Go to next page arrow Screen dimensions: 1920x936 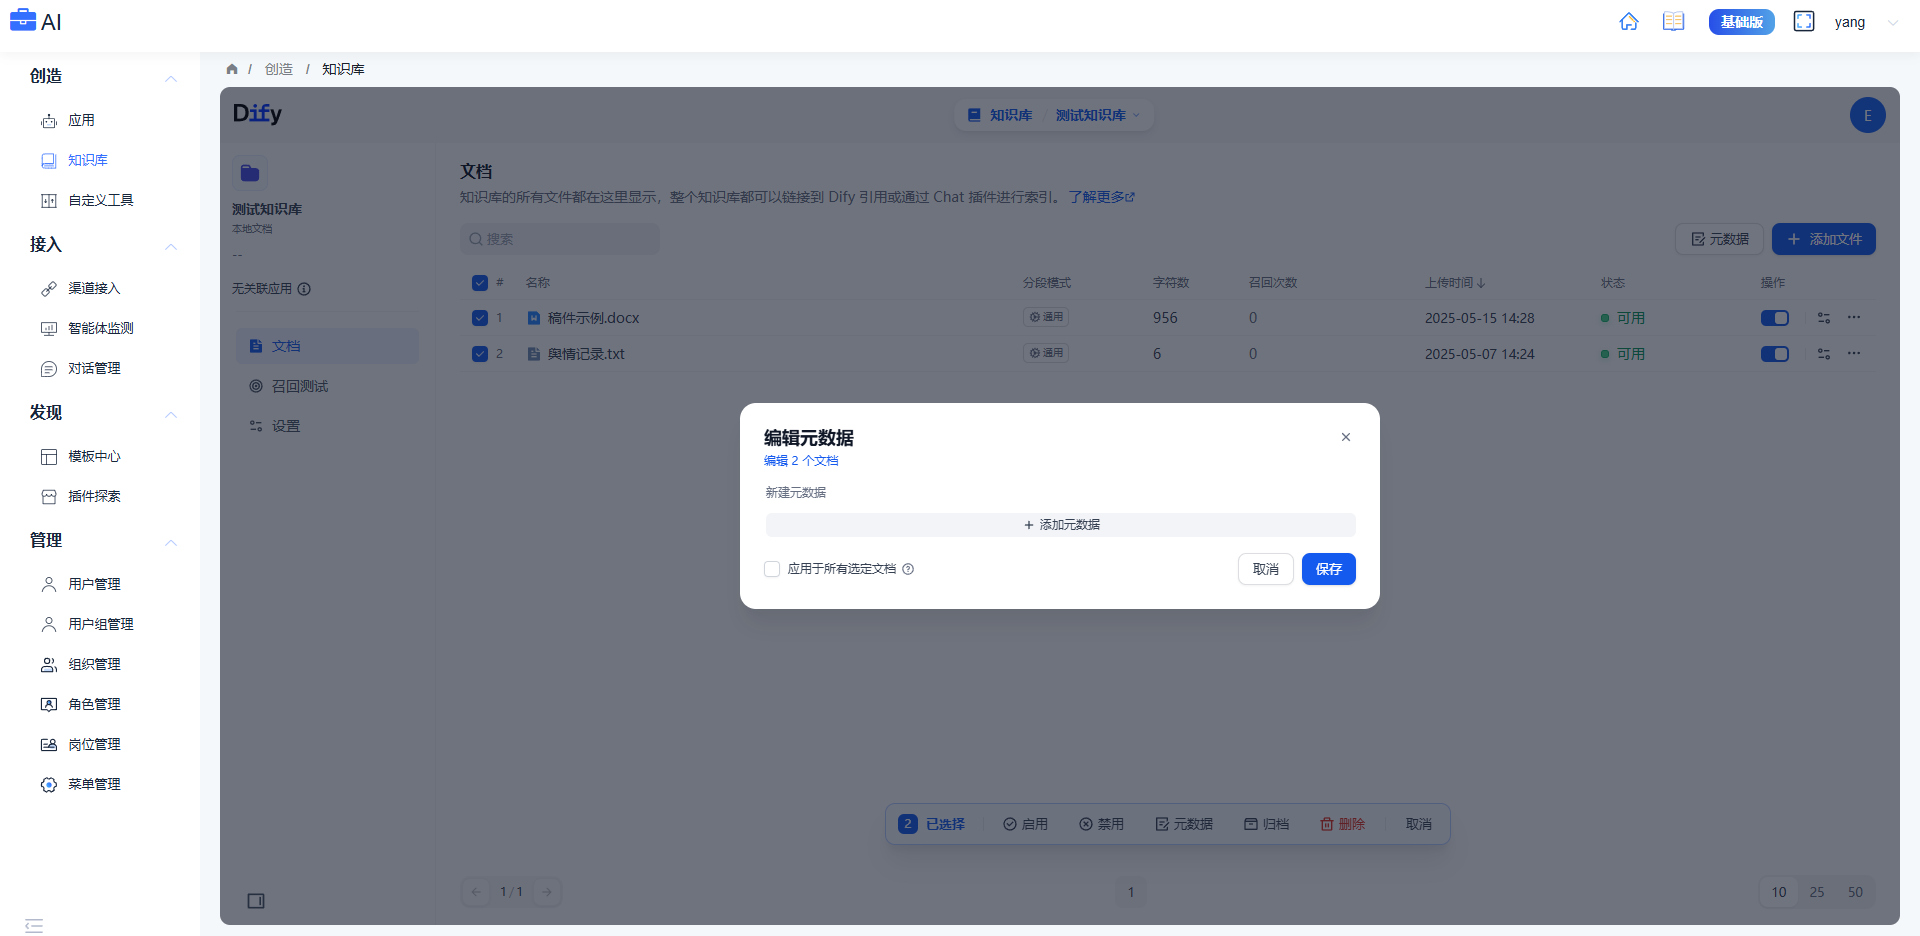(547, 892)
